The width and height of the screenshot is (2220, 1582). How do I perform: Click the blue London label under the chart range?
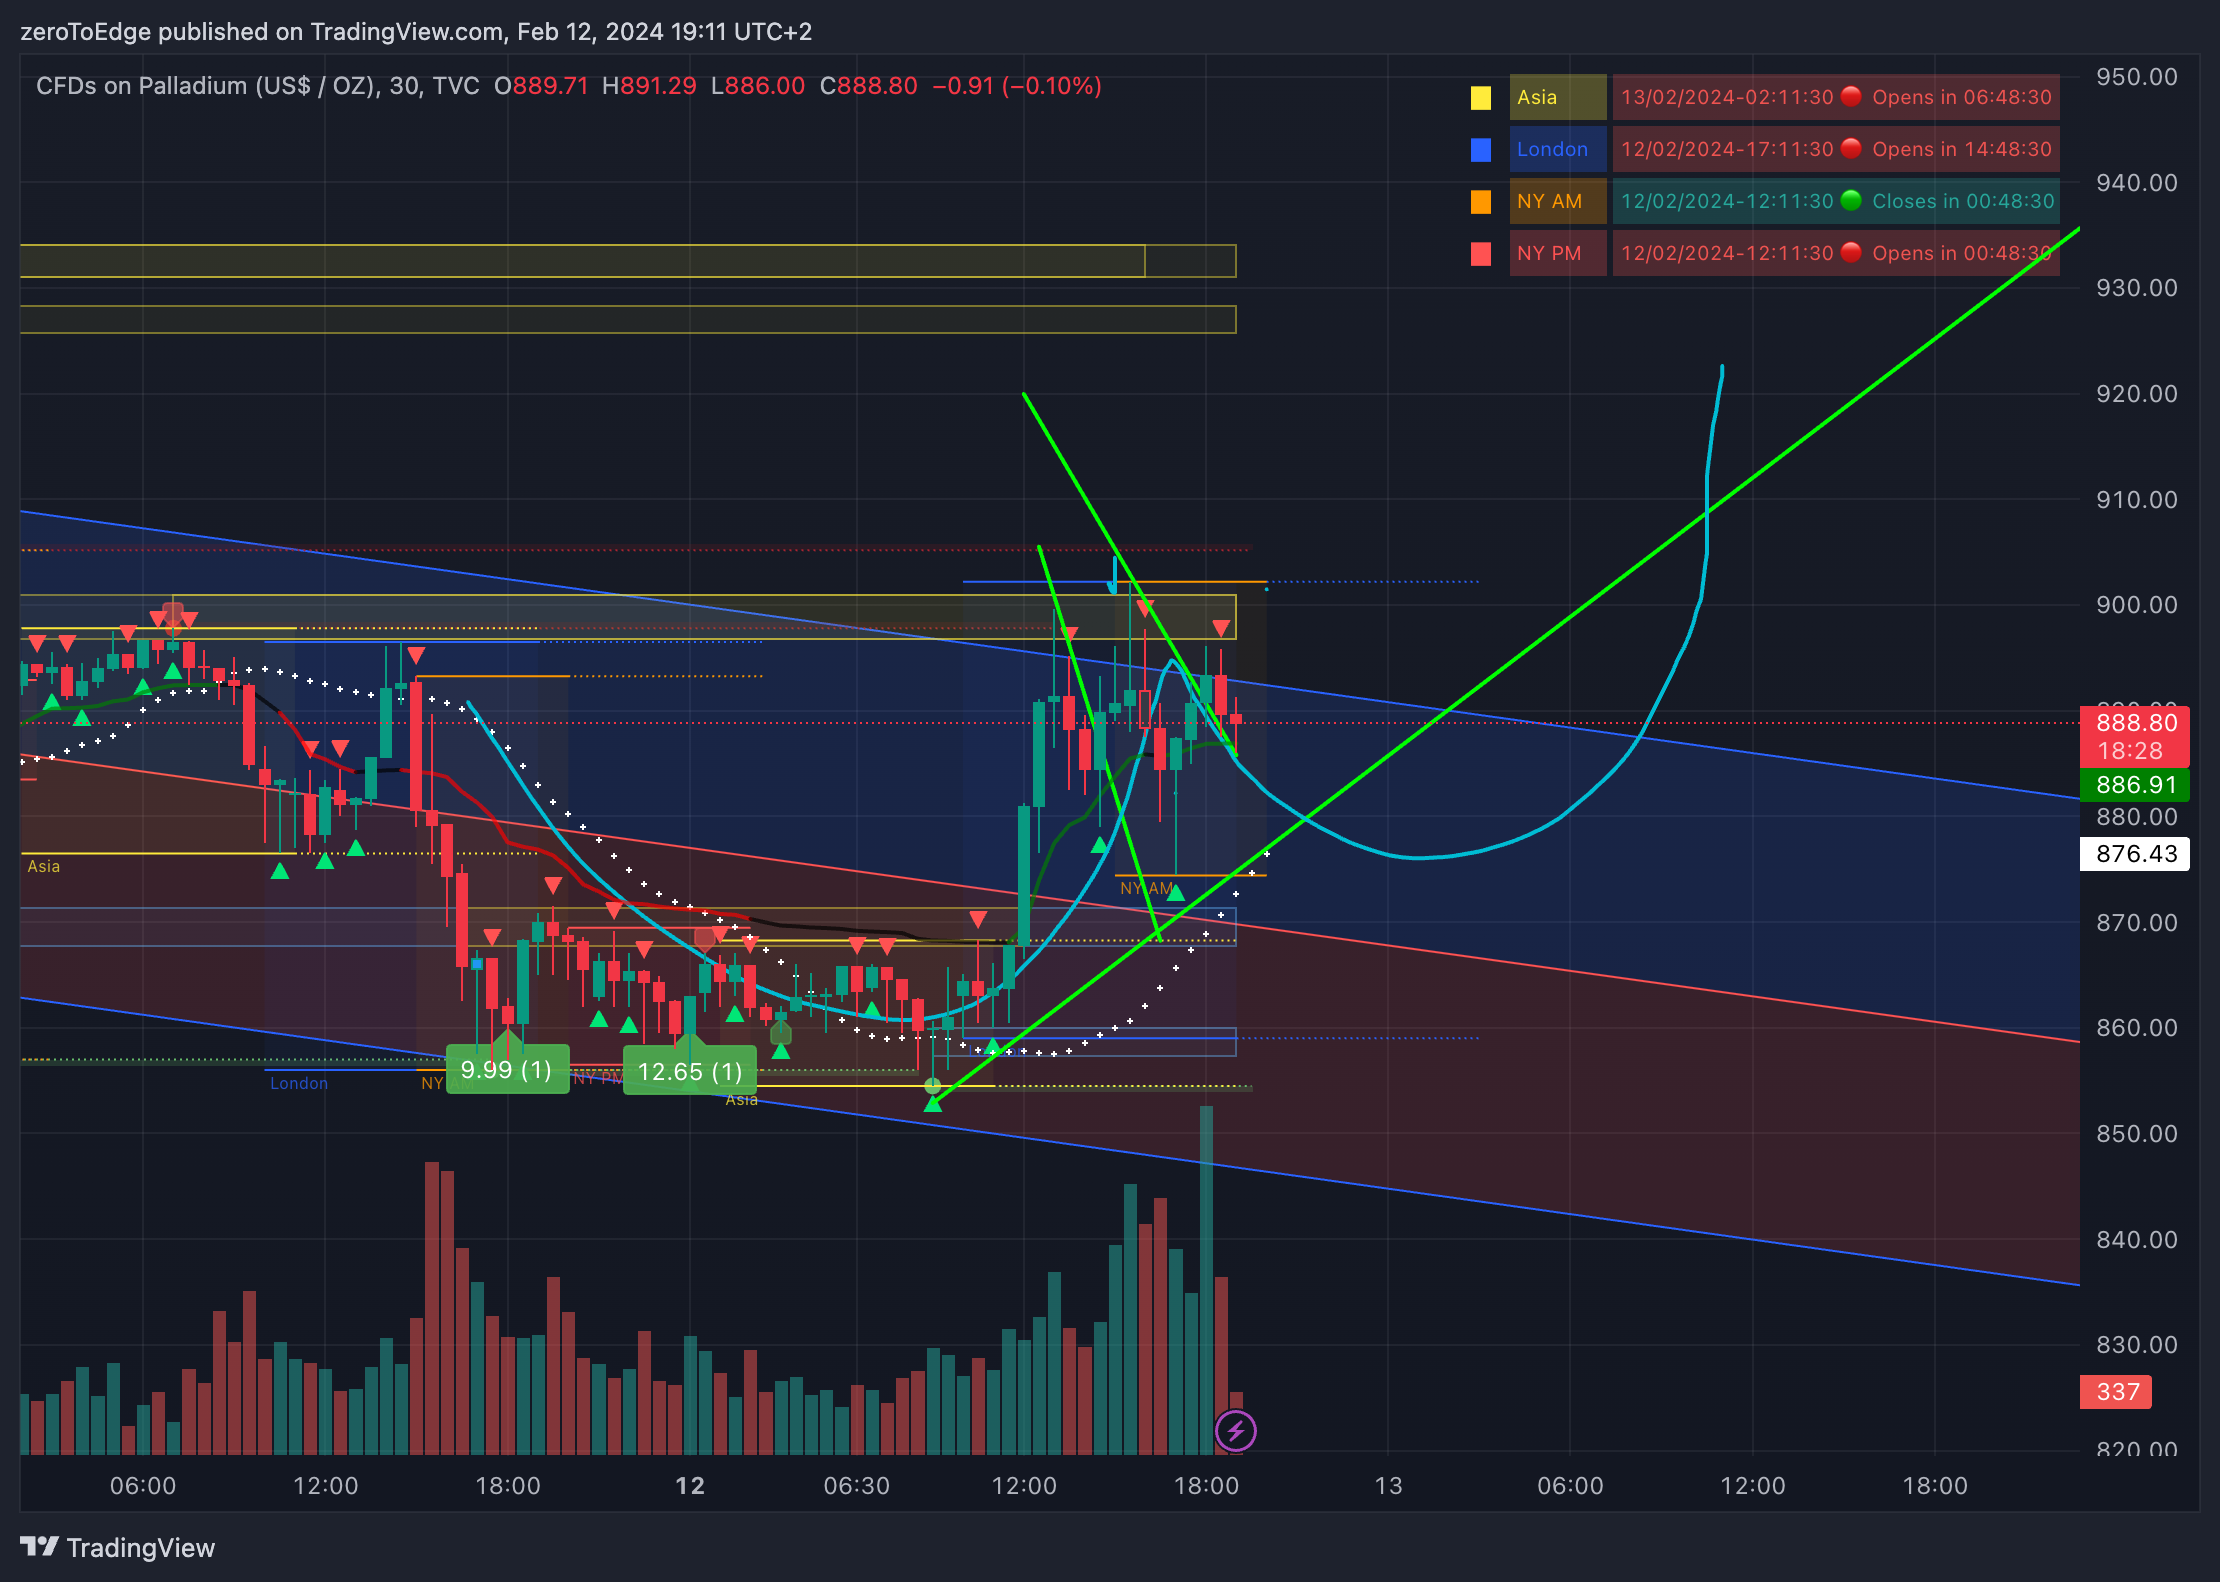(299, 1083)
